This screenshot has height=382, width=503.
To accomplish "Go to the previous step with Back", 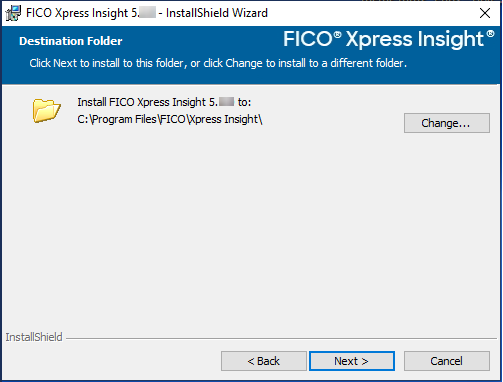I will 264,361.
